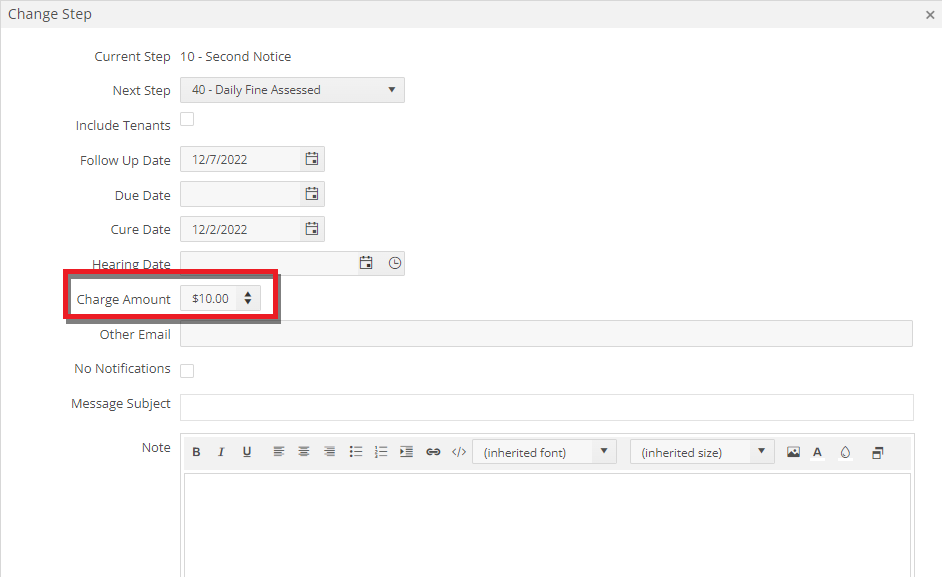Click the Other Email field
942x577 pixels.
tap(546, 334)
